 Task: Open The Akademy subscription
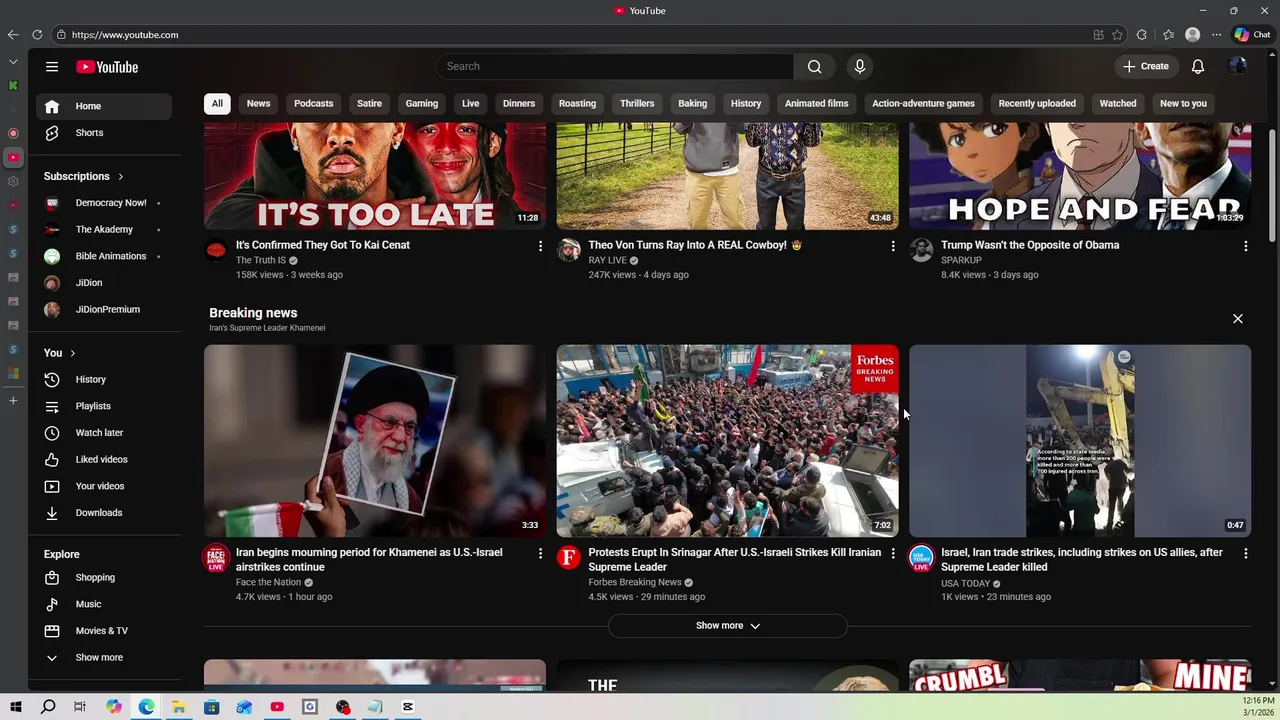(x=104, y=230)
